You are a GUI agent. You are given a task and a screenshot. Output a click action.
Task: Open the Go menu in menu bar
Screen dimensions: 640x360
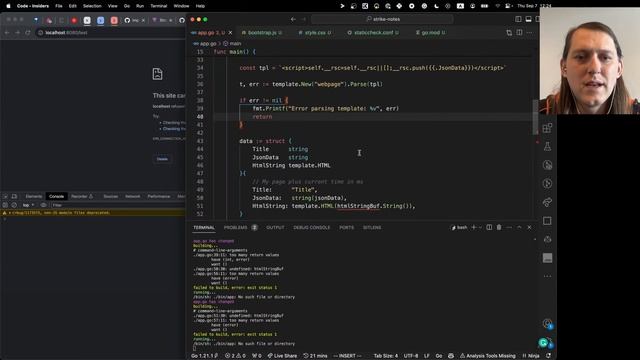(127, 6)
